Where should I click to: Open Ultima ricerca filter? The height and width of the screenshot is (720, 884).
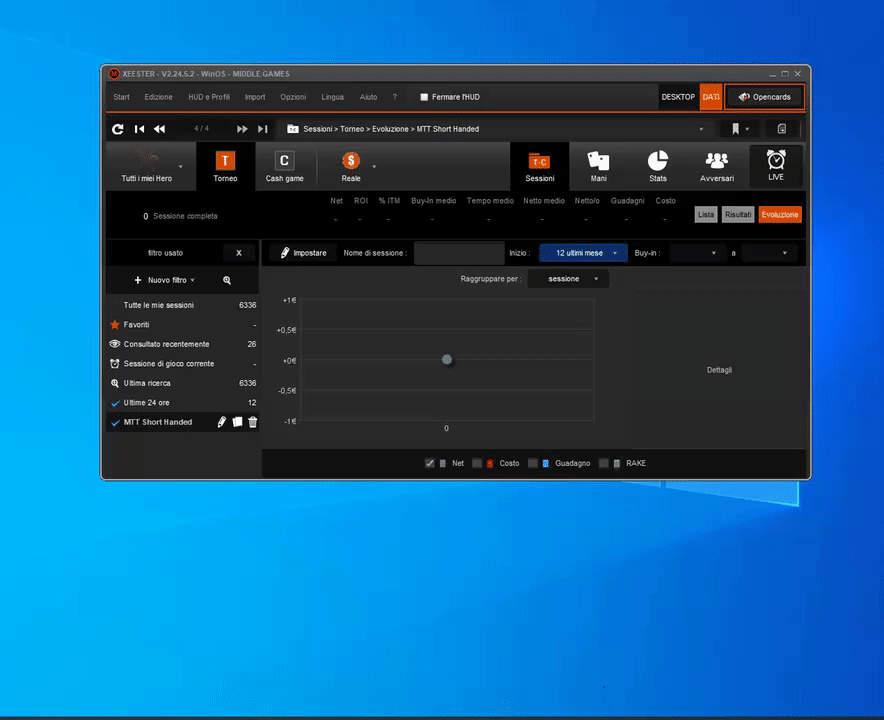pyautogui.click(x=183, y=383)
